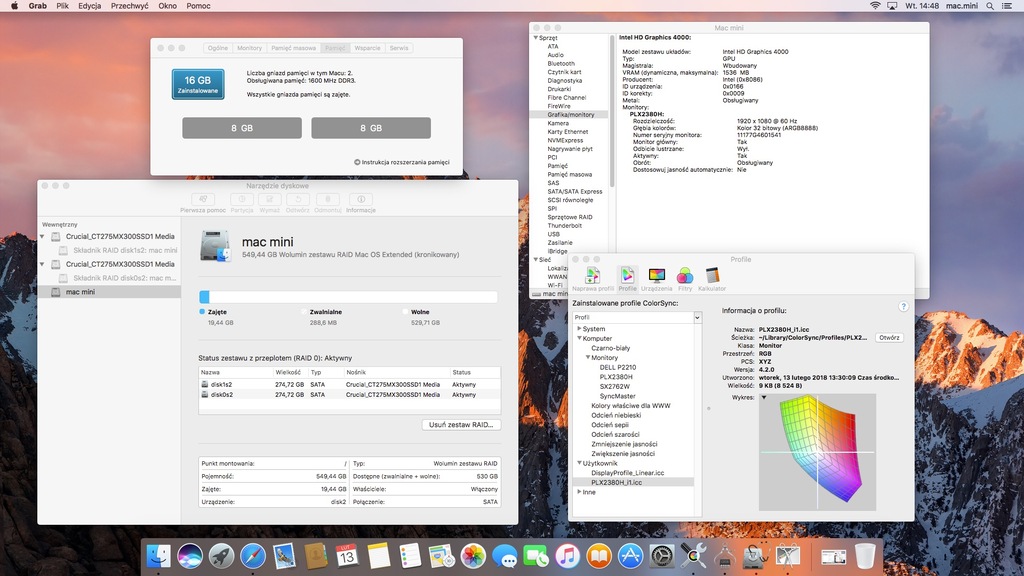The width and height of the screenshot is (1024, 576).
Task: Click the ColorSync Utility icon in the Dock
Action: (x=693, y=556)
